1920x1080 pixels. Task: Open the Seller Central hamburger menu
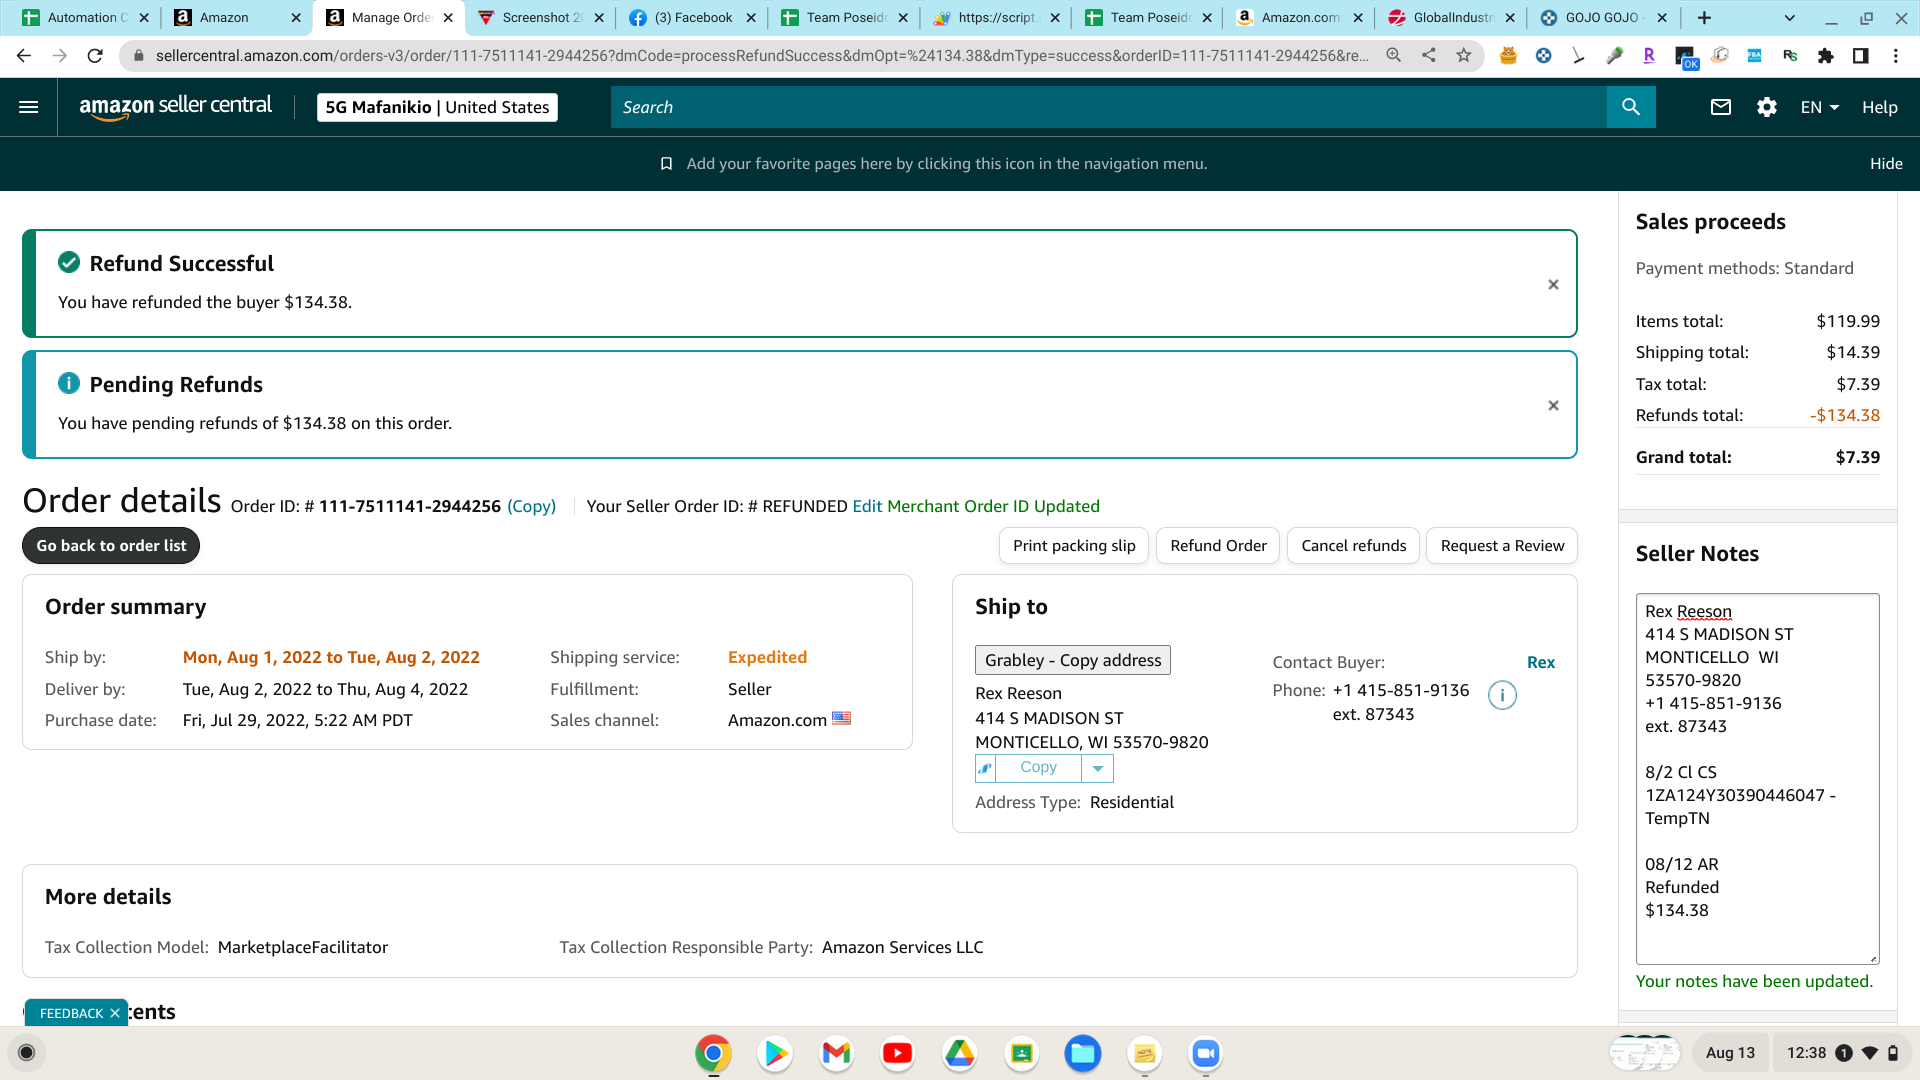tap(28, 107)
